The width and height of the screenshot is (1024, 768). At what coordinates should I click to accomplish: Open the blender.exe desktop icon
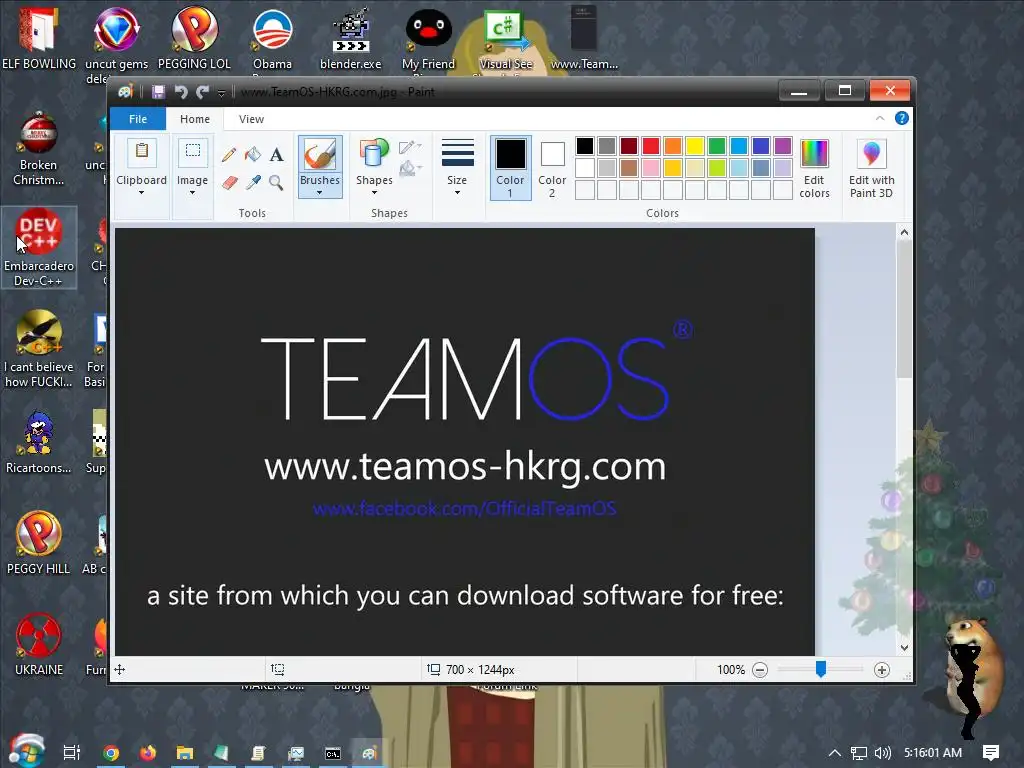[x=351, y=39]
